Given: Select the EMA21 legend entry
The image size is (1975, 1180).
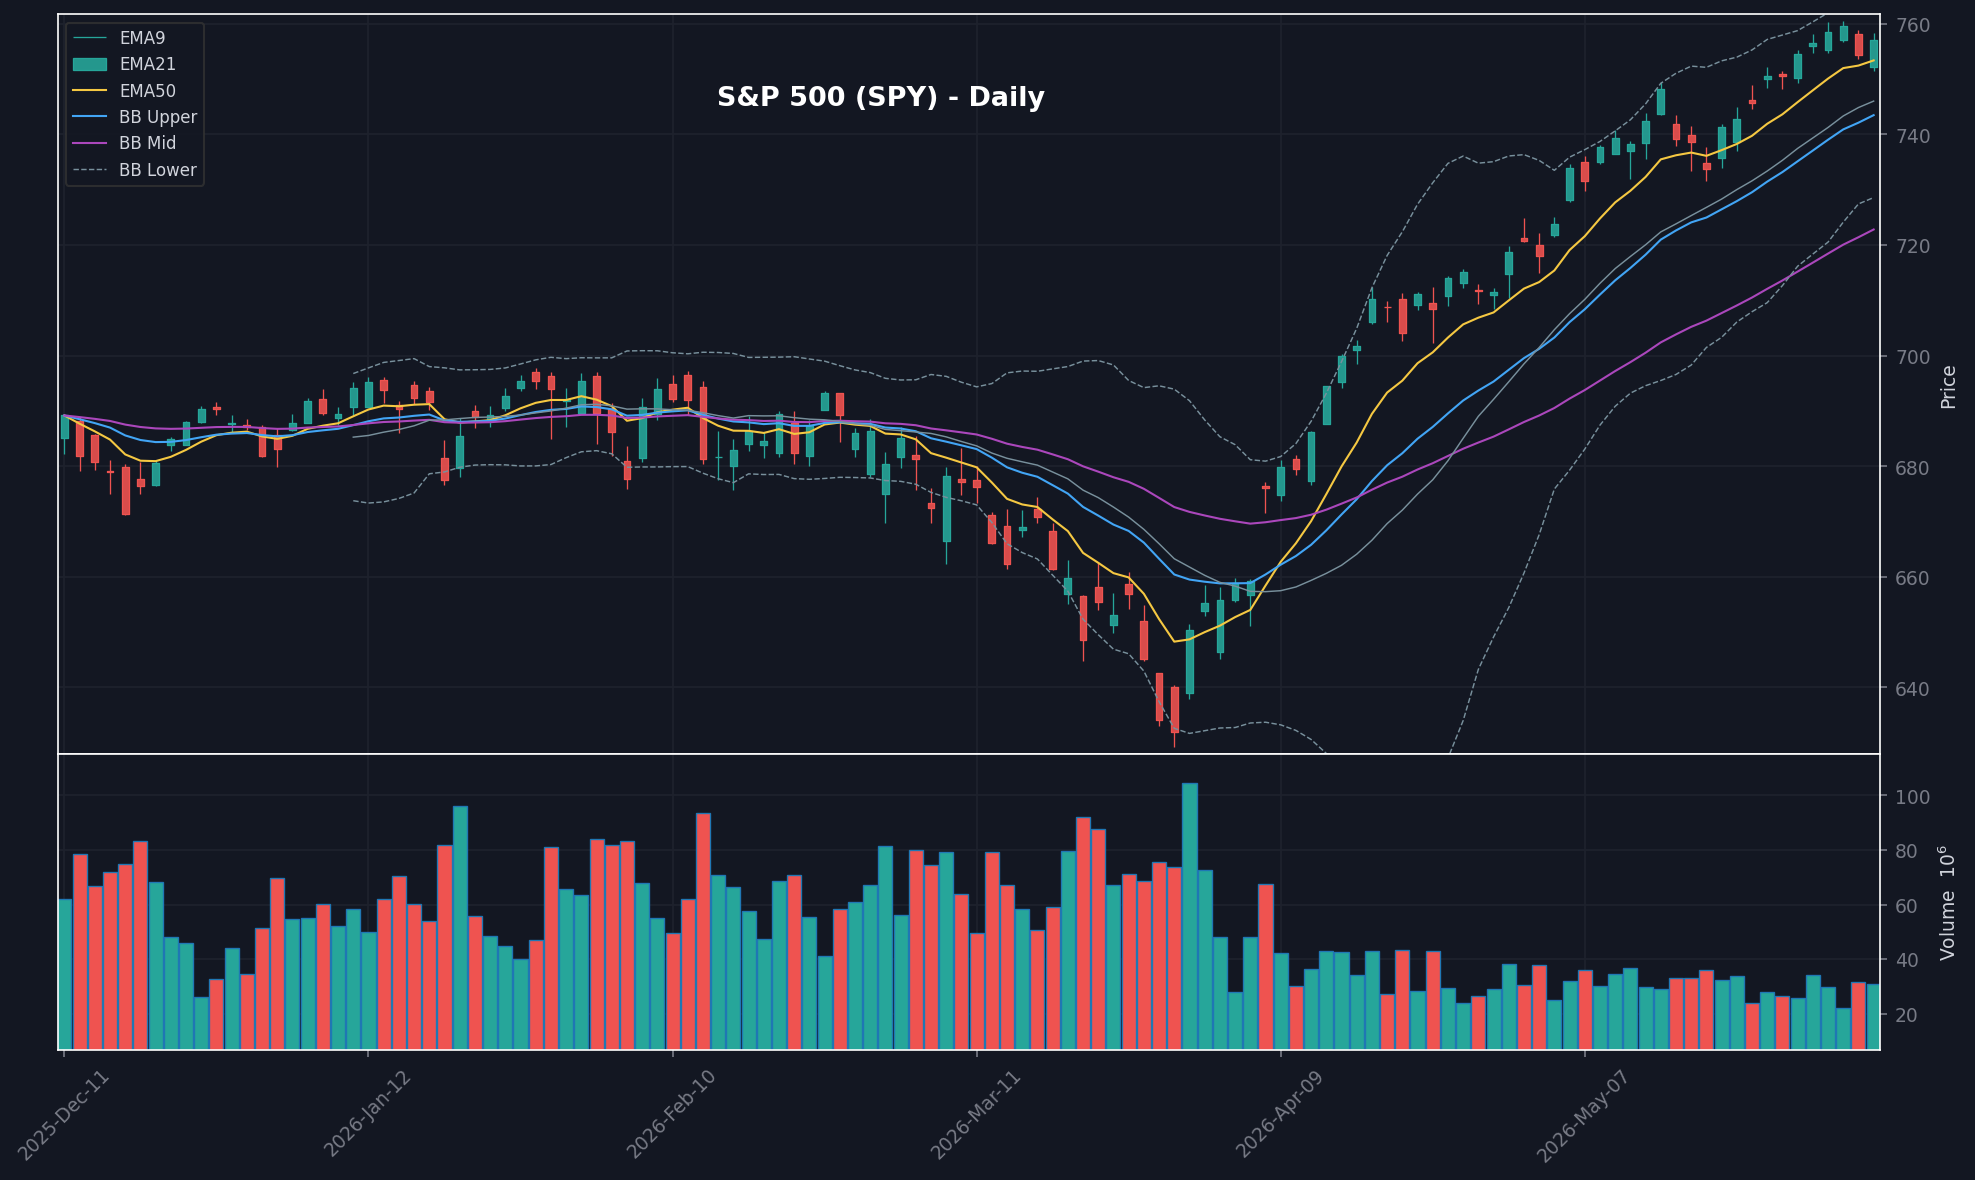Looking at the screenshot, I should pos(125,64).
